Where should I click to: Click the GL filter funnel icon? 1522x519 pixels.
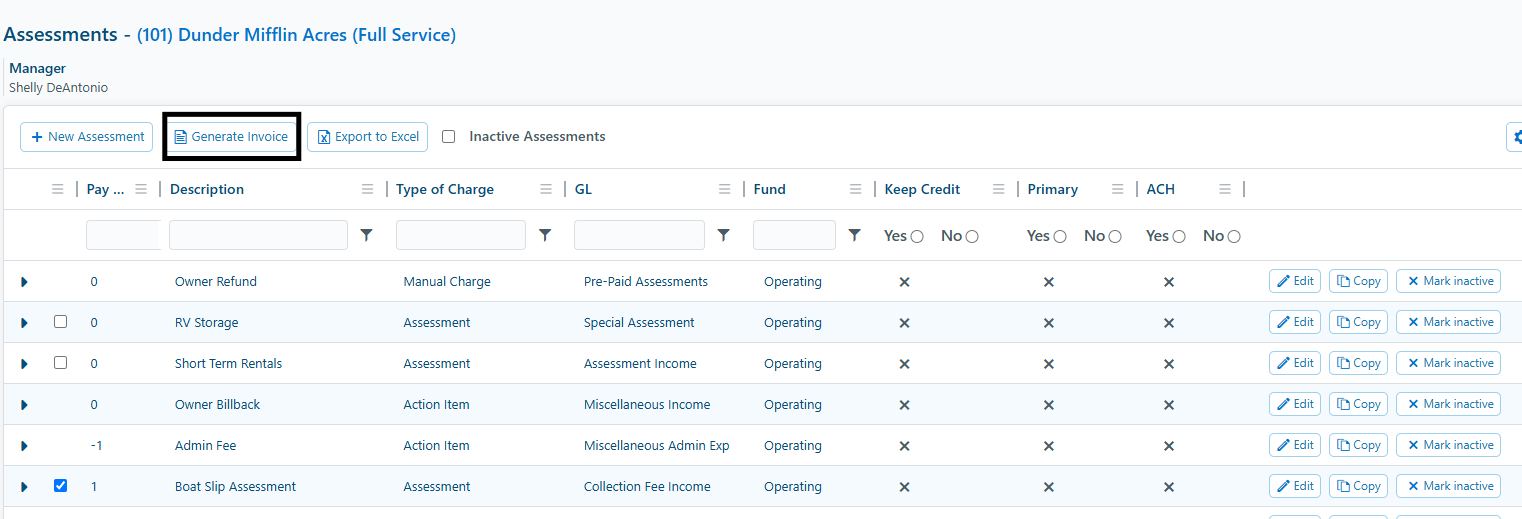[x=723, y=235]
